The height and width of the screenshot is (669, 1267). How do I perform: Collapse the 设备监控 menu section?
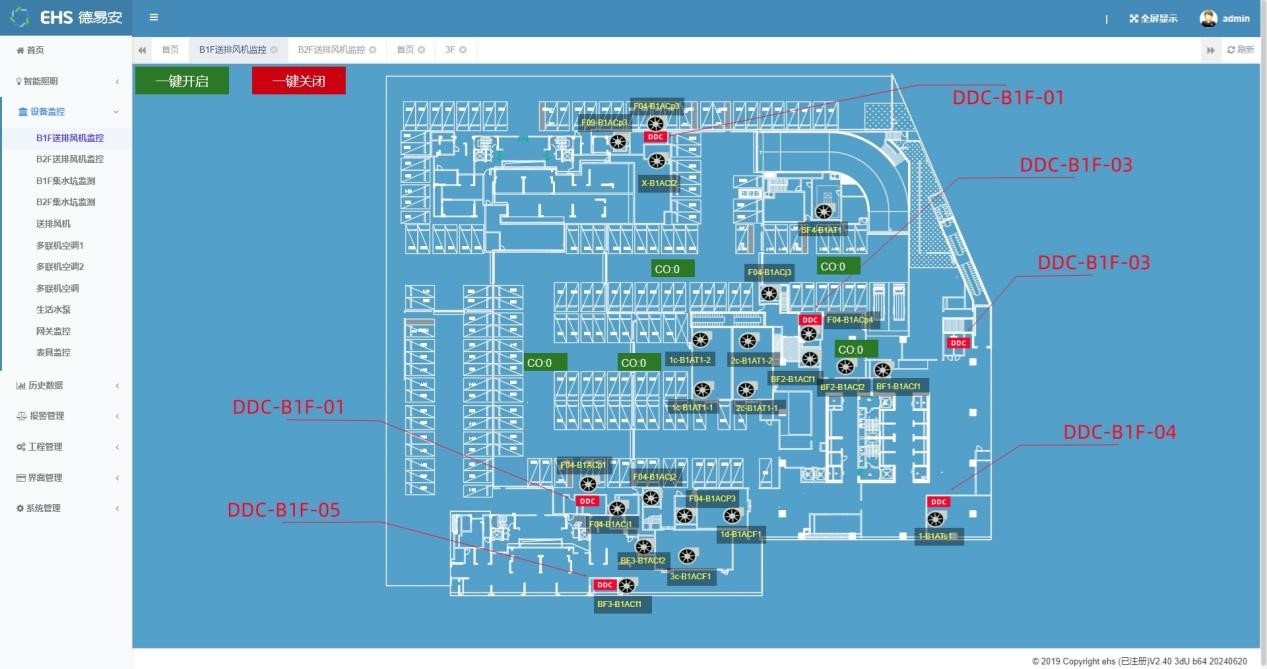click(65, 112)
